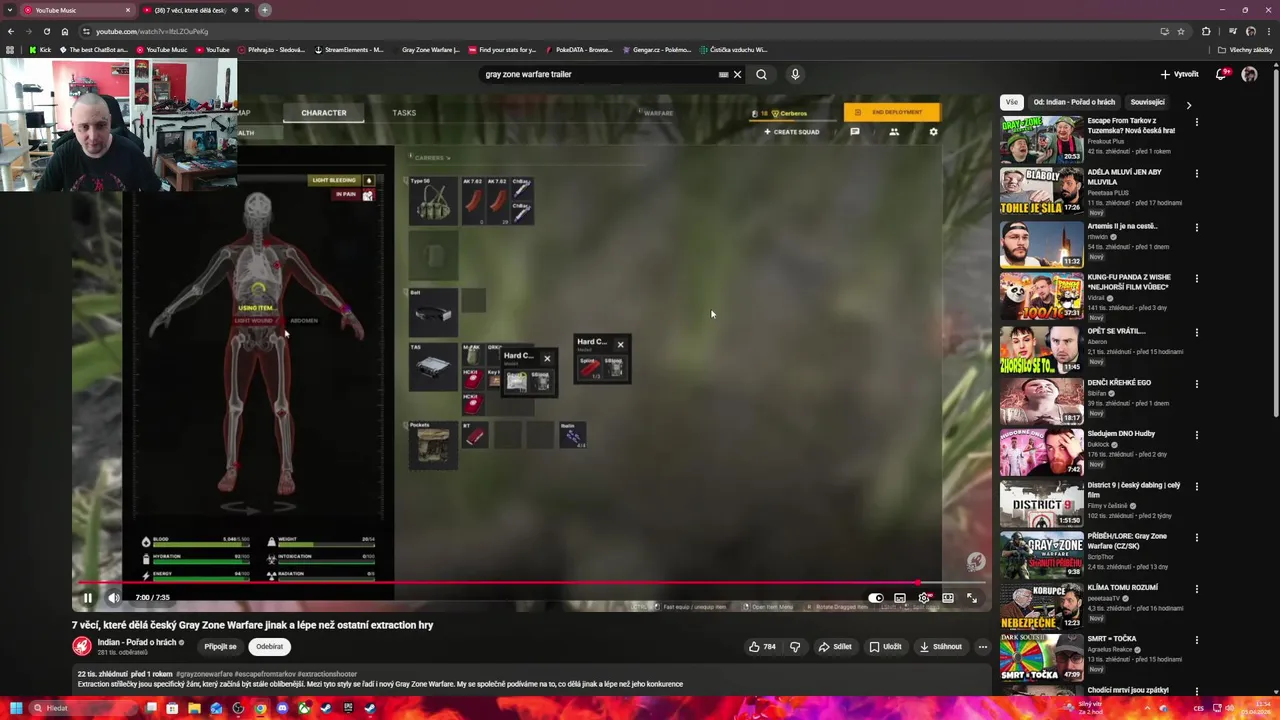Open the browser home page
The height and width of the screenshot is (720, 1280).
tap(64, 31)
